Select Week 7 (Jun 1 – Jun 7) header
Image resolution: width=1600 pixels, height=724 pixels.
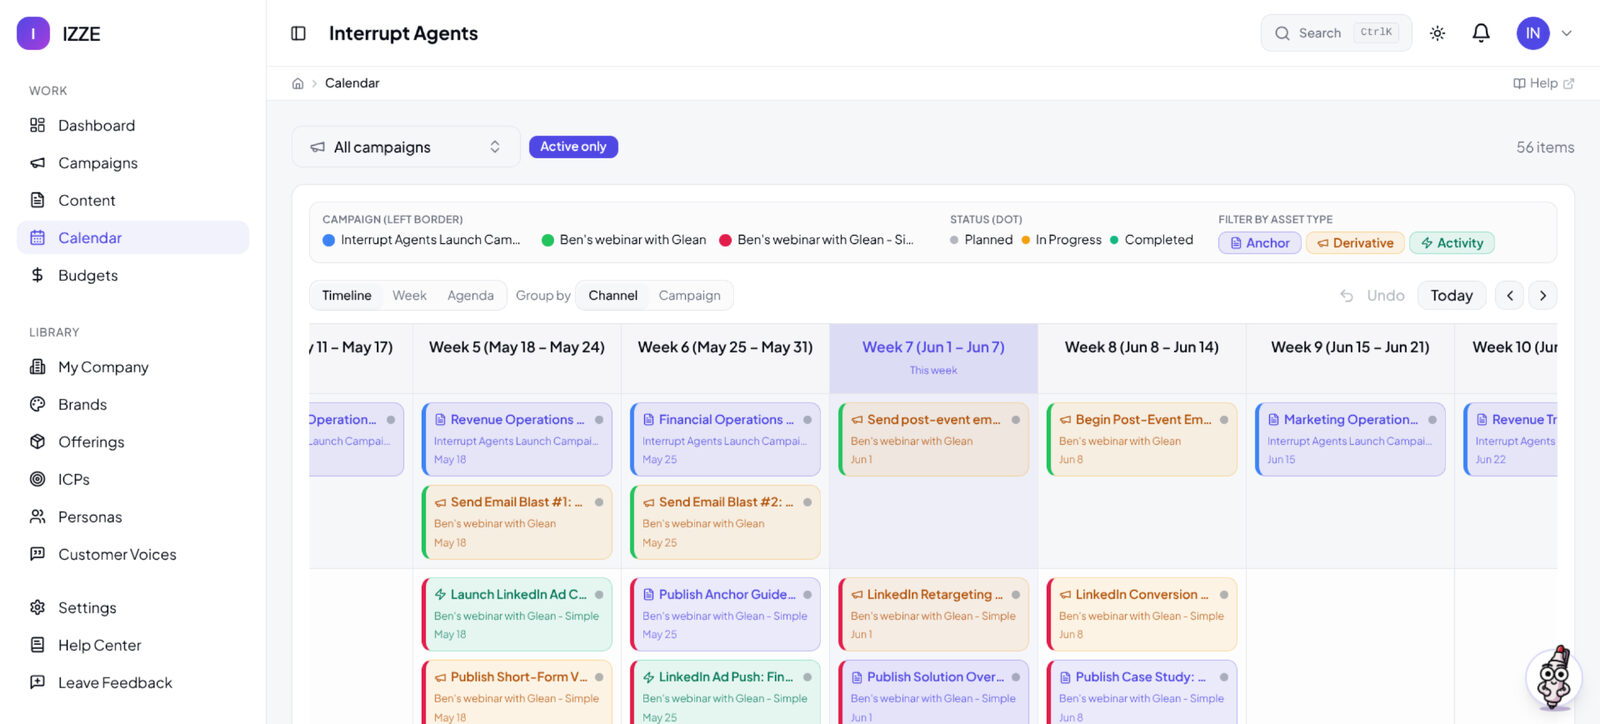[x=934, y=358]
